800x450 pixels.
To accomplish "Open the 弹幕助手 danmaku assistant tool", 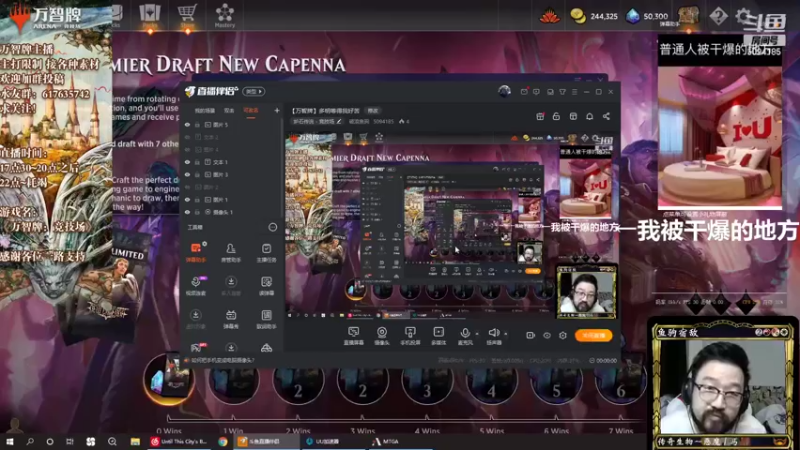I will [x=196, y=253].
